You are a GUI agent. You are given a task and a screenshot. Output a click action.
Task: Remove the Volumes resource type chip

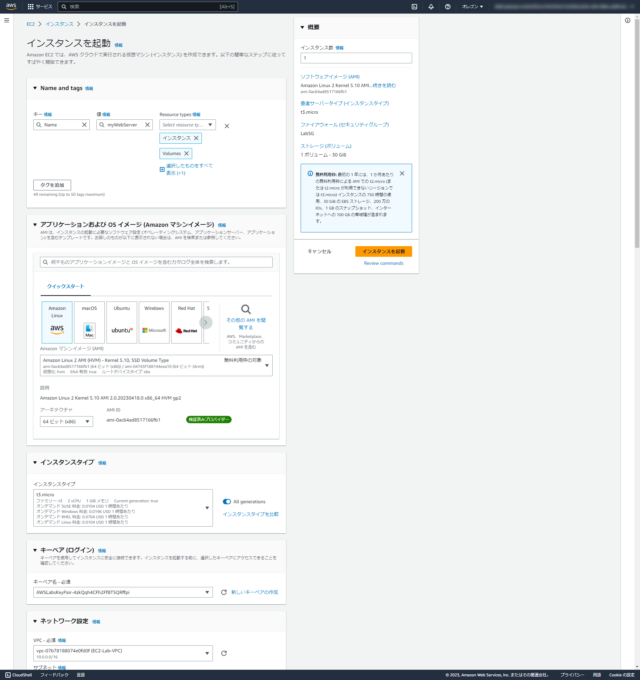pyautogui.click(x=186, y=154)
